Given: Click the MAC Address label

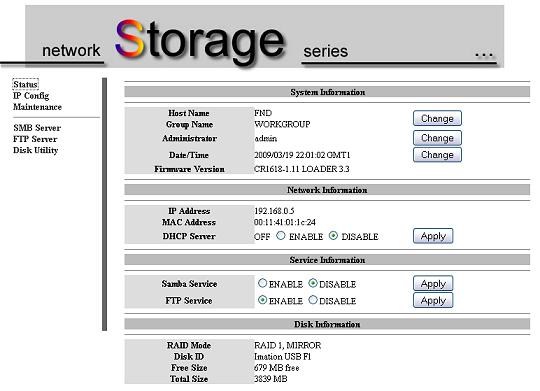Looking at the screenshot, I should [189, 222].
